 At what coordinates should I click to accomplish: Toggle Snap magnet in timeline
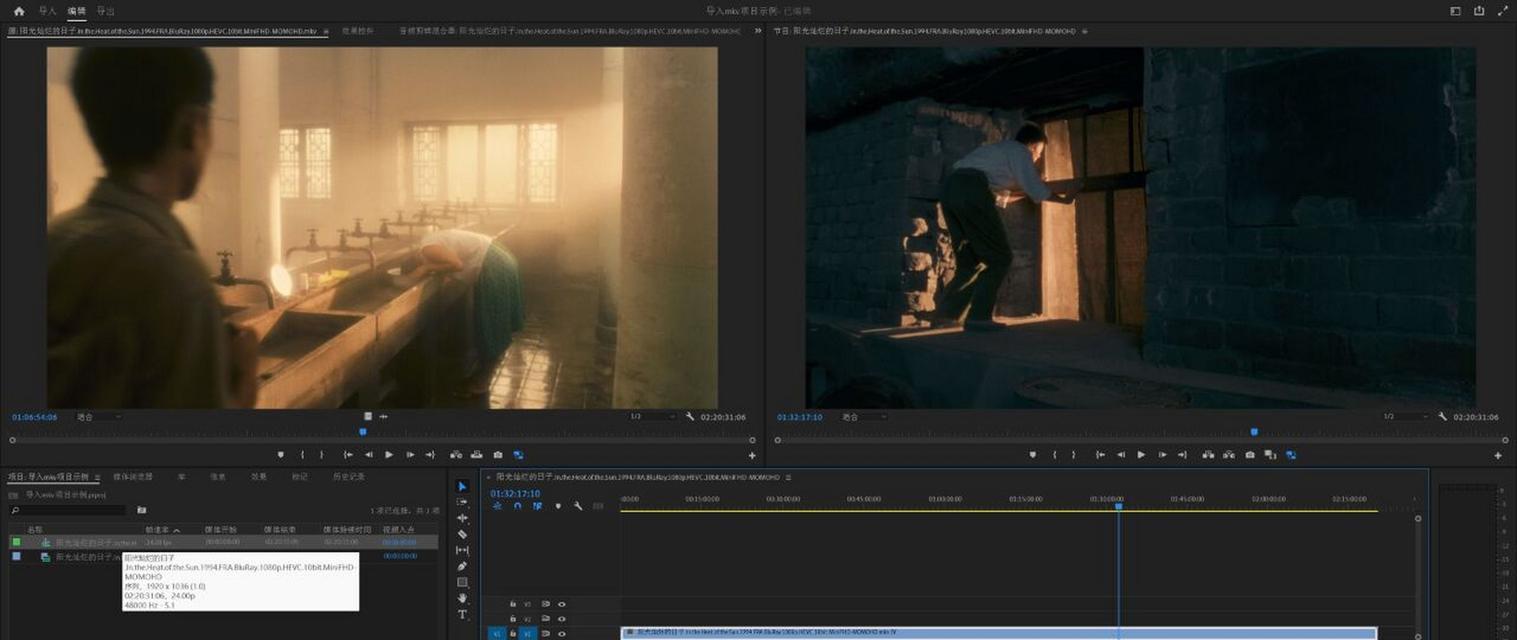(x=517, y=506)
